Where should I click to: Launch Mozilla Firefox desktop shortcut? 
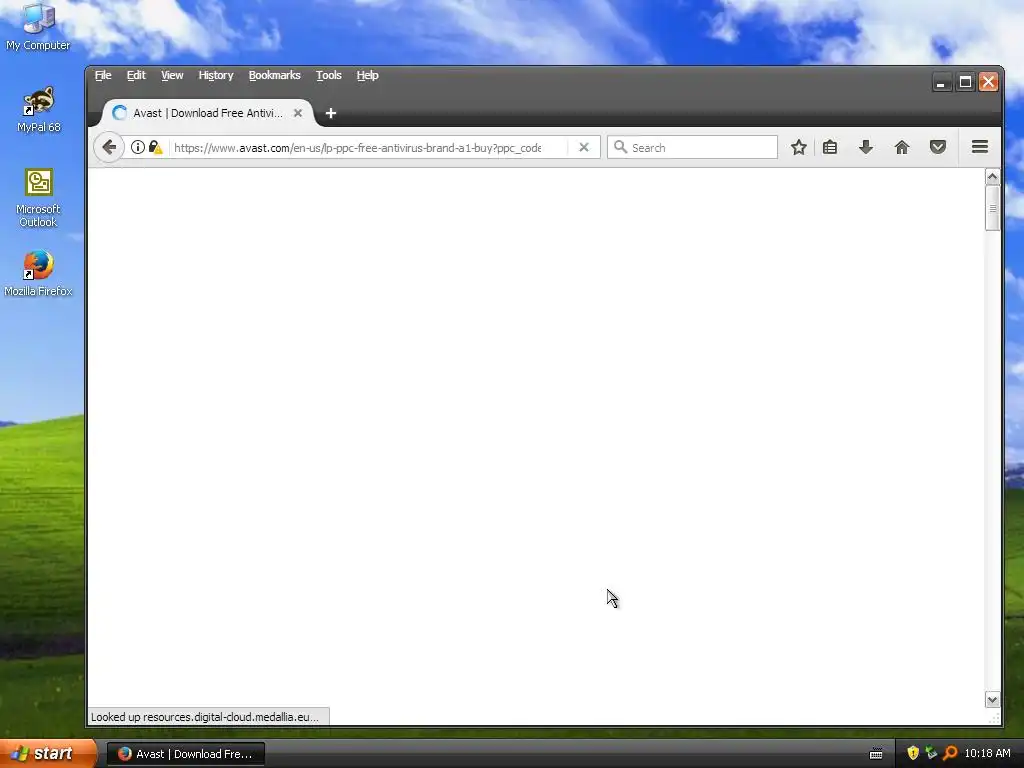[38, 273]
